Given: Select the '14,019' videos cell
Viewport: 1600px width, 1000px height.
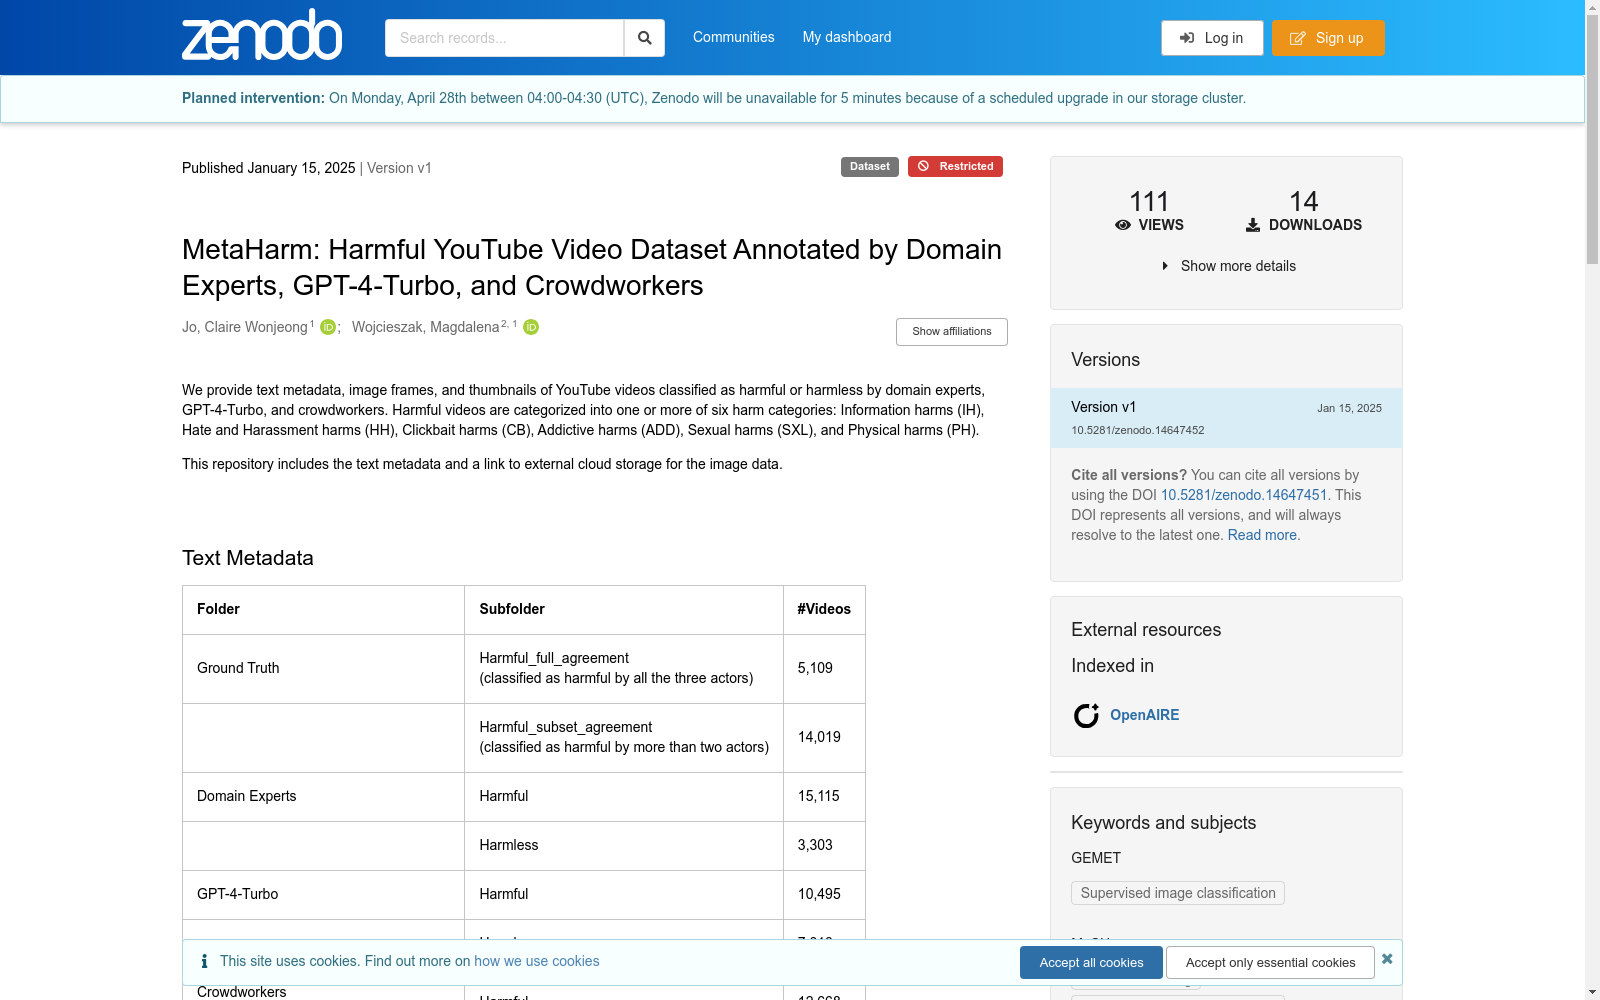Looking at the screenshot, I should 824,738.
